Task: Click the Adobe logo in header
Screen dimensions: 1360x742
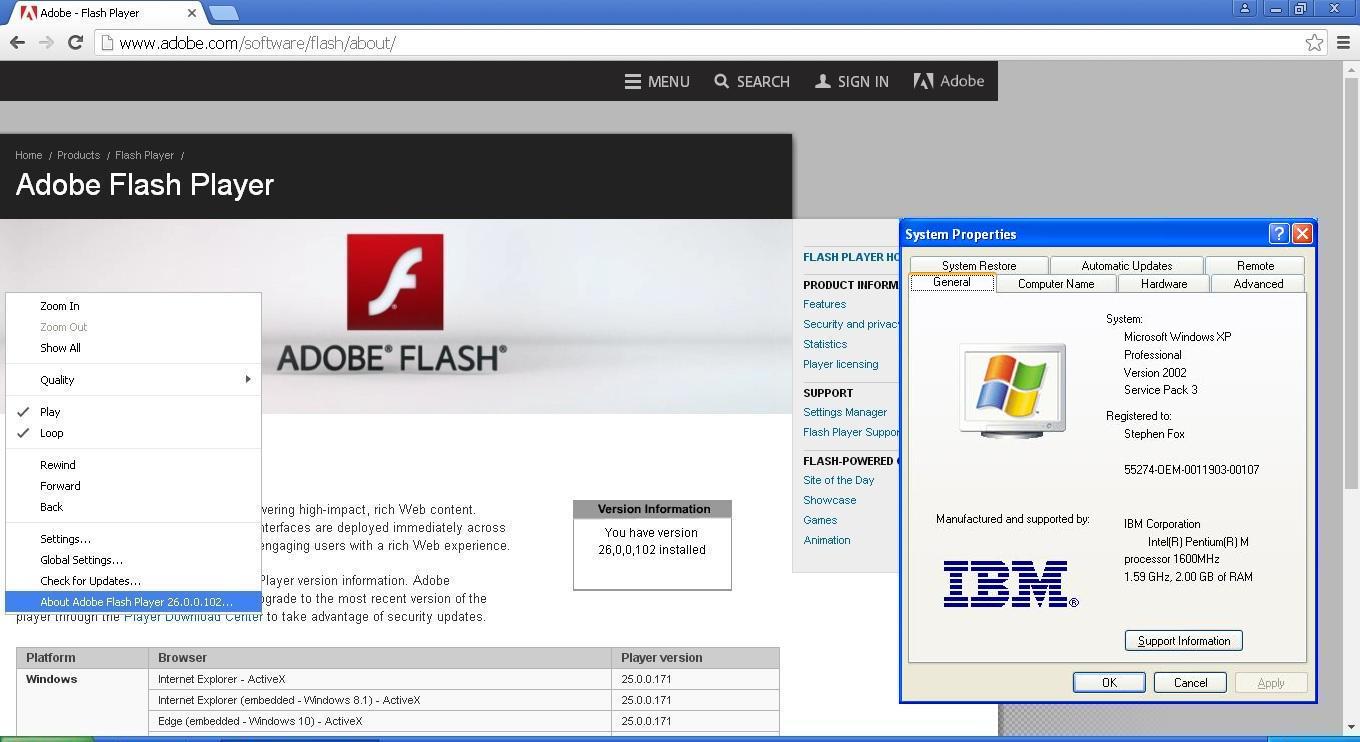Action: coord(948,81)
